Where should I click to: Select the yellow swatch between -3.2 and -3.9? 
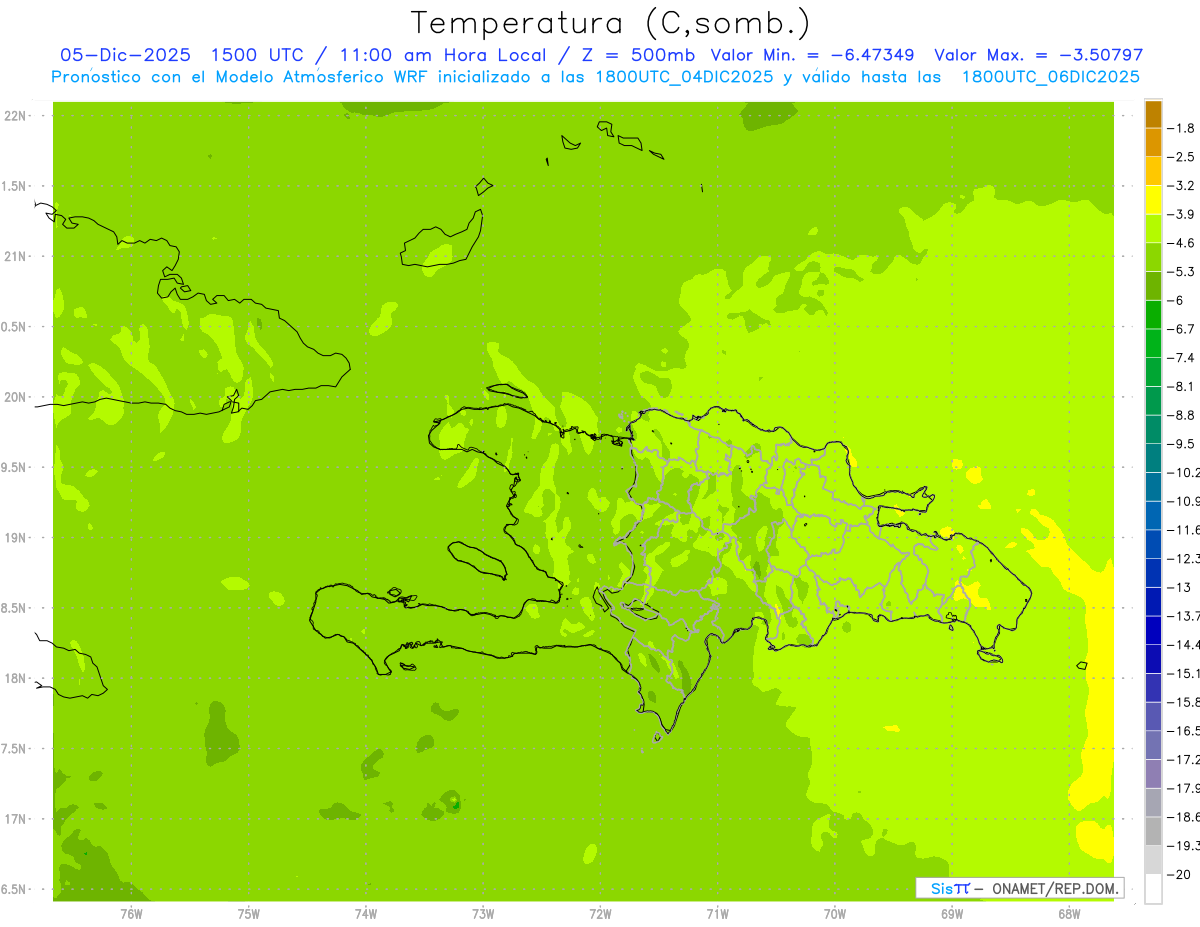click(1153, 200)
